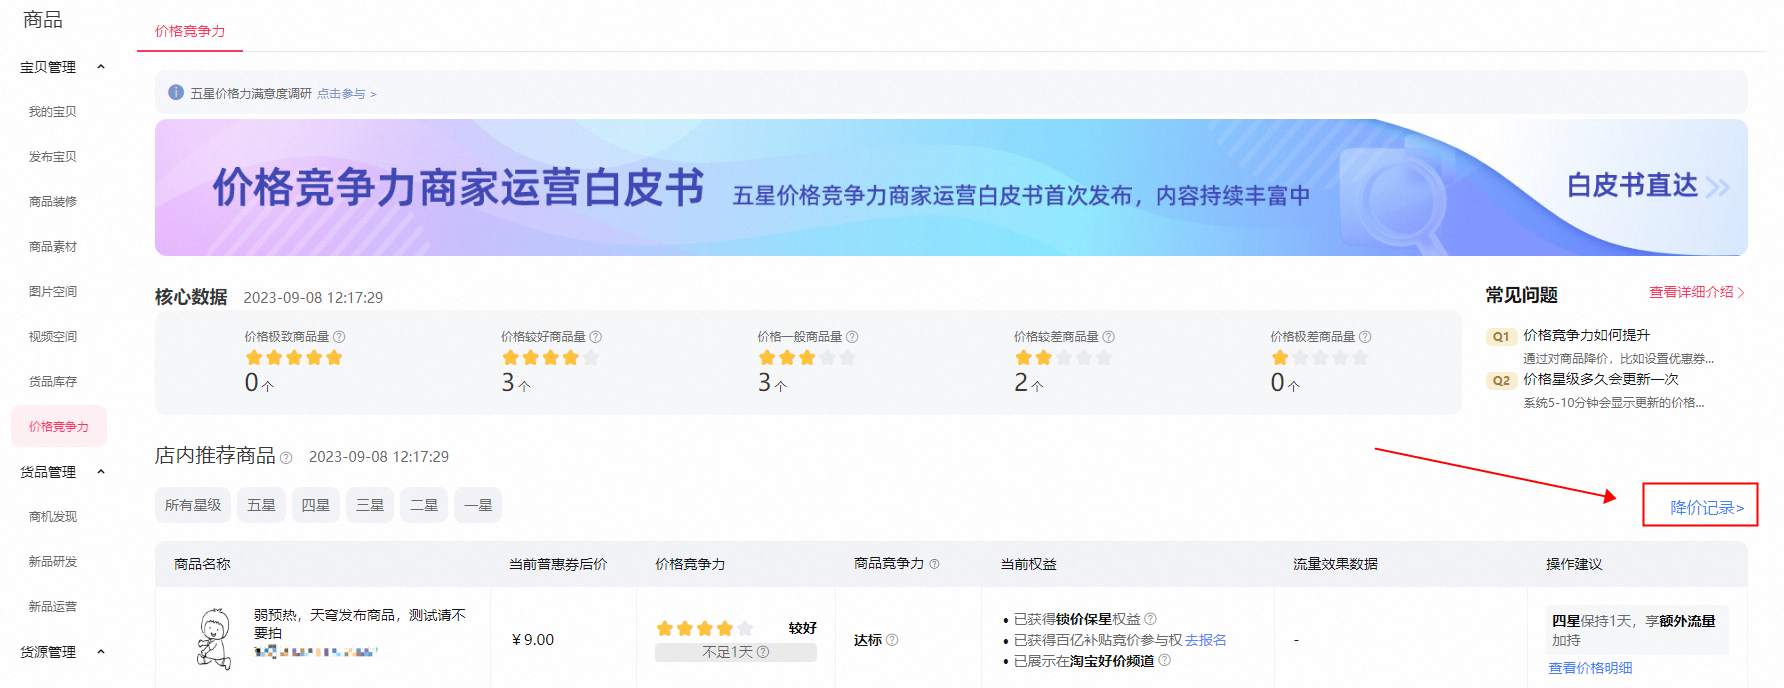
Task: Open the 降价记录 link
Action: click(1707, 508)
